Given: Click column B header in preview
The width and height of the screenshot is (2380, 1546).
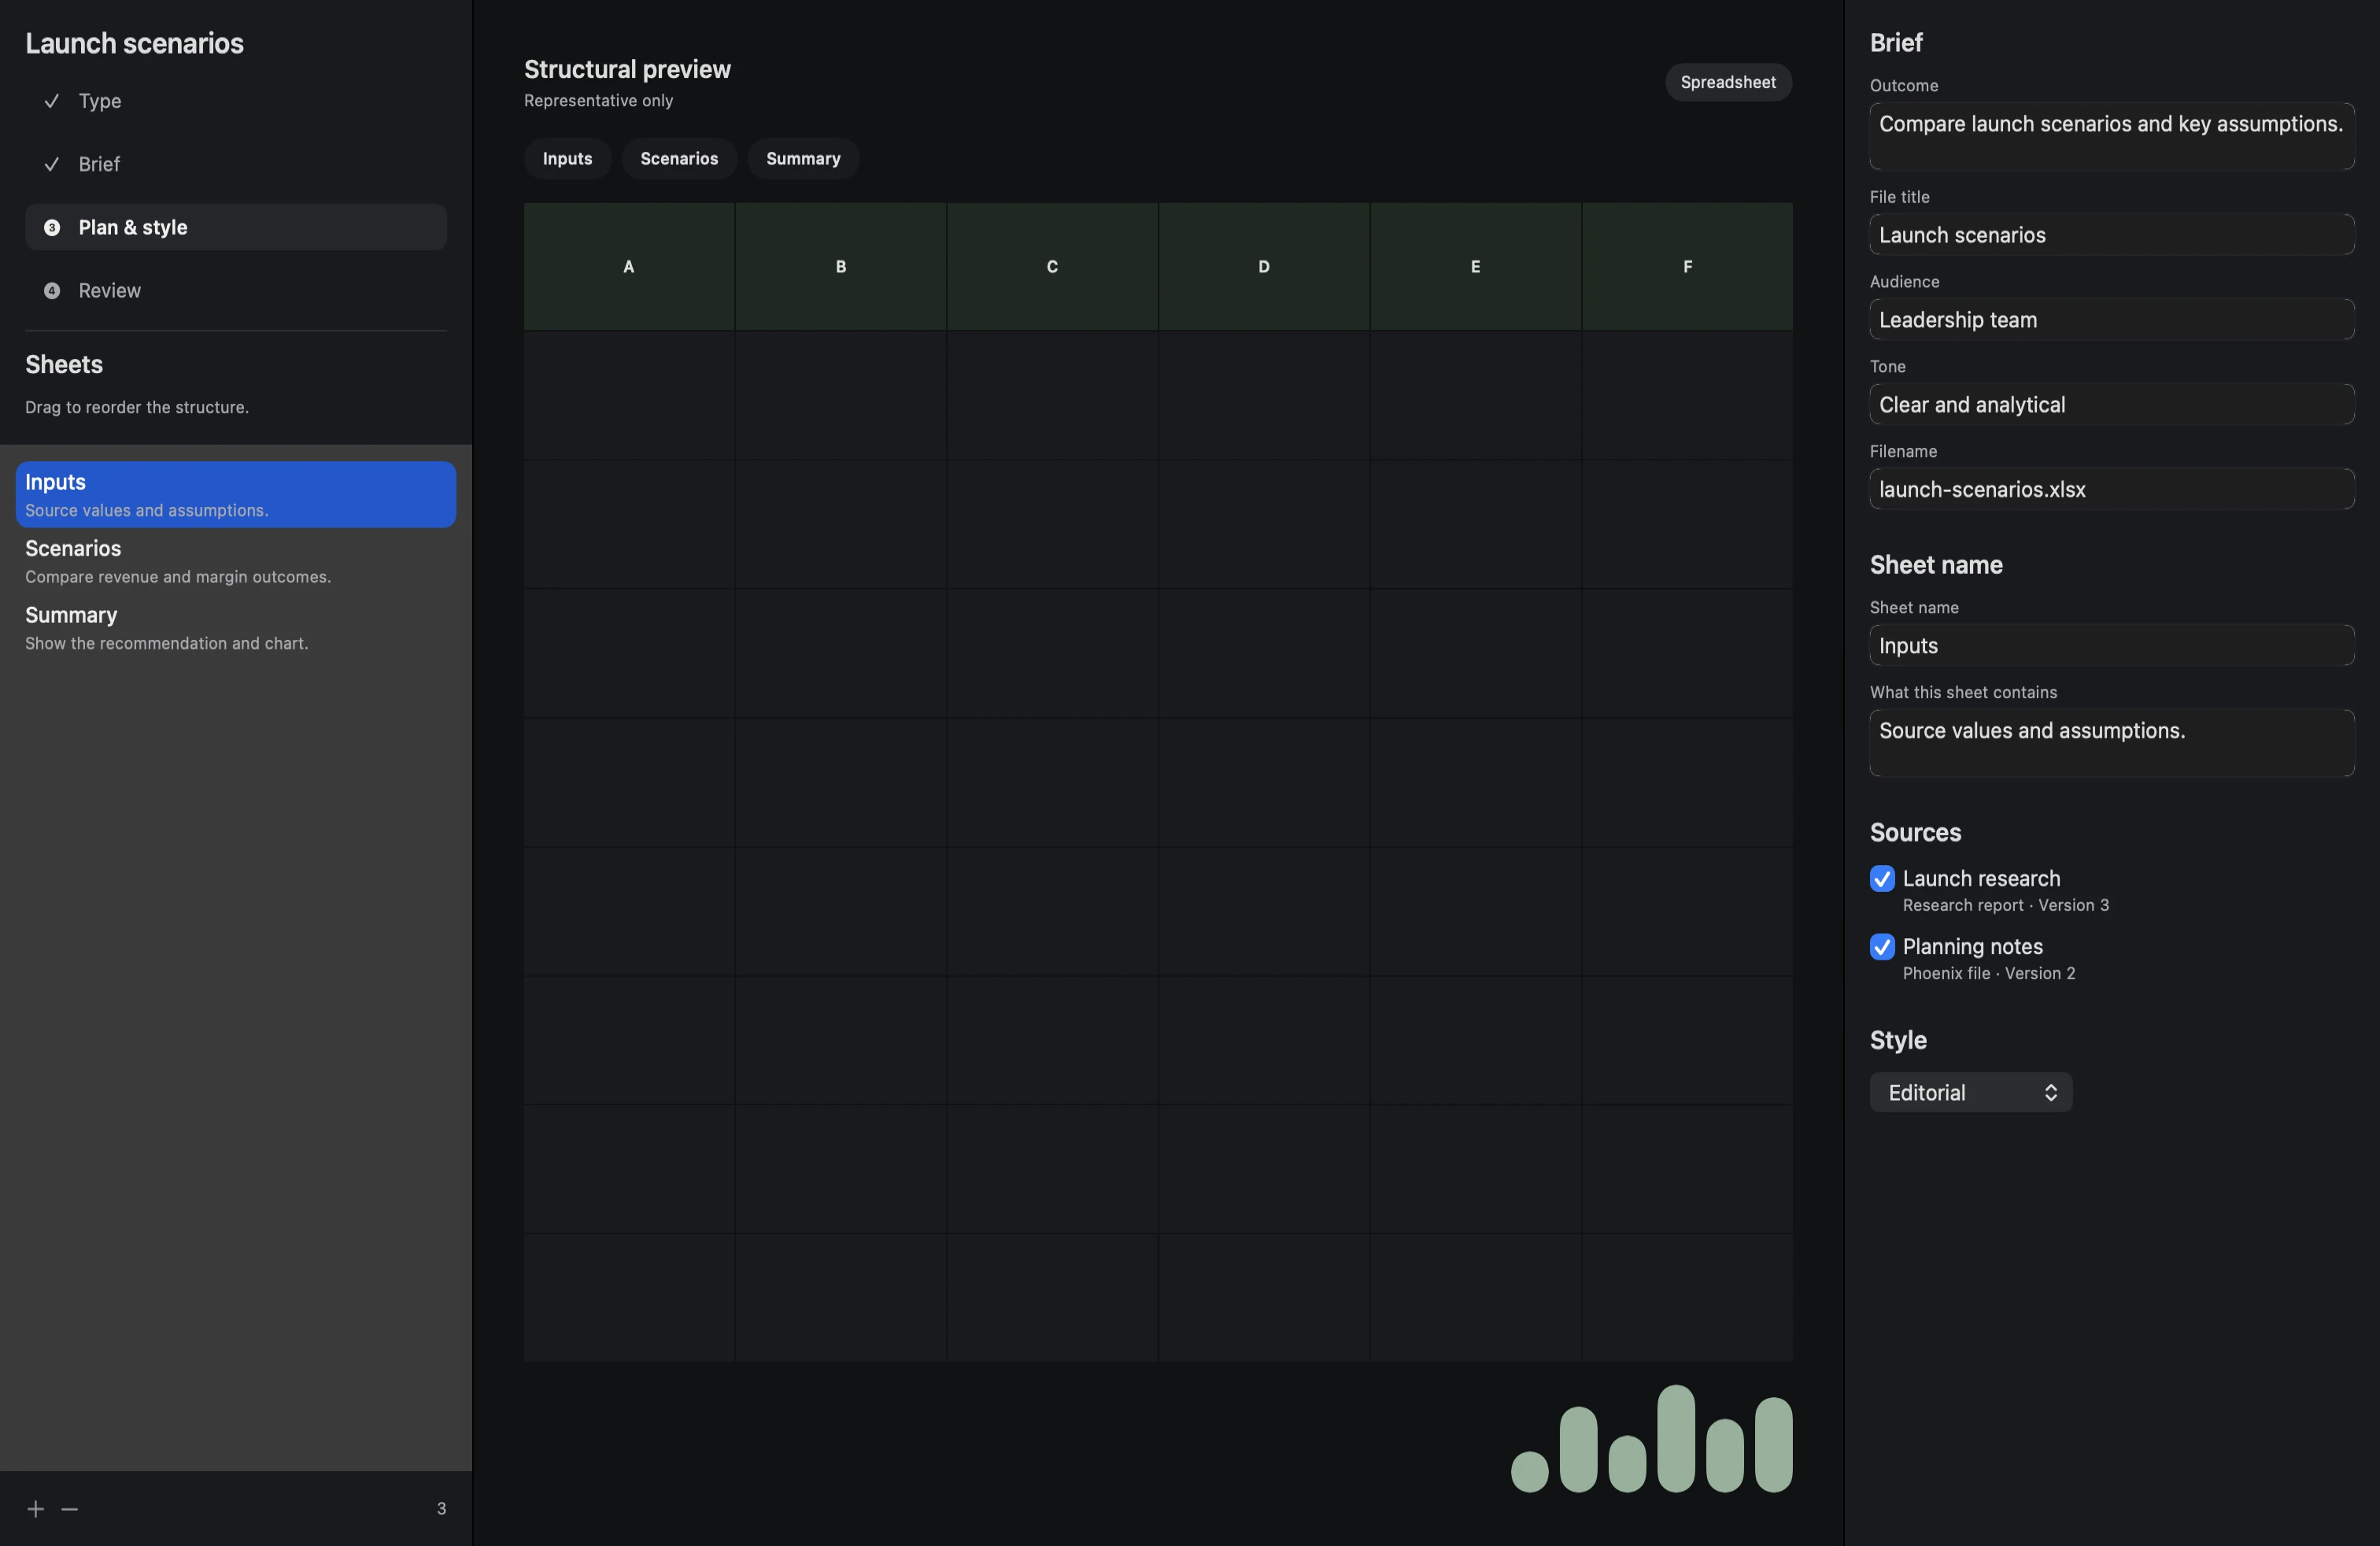Looking at the screenshot, I should 841,267.
